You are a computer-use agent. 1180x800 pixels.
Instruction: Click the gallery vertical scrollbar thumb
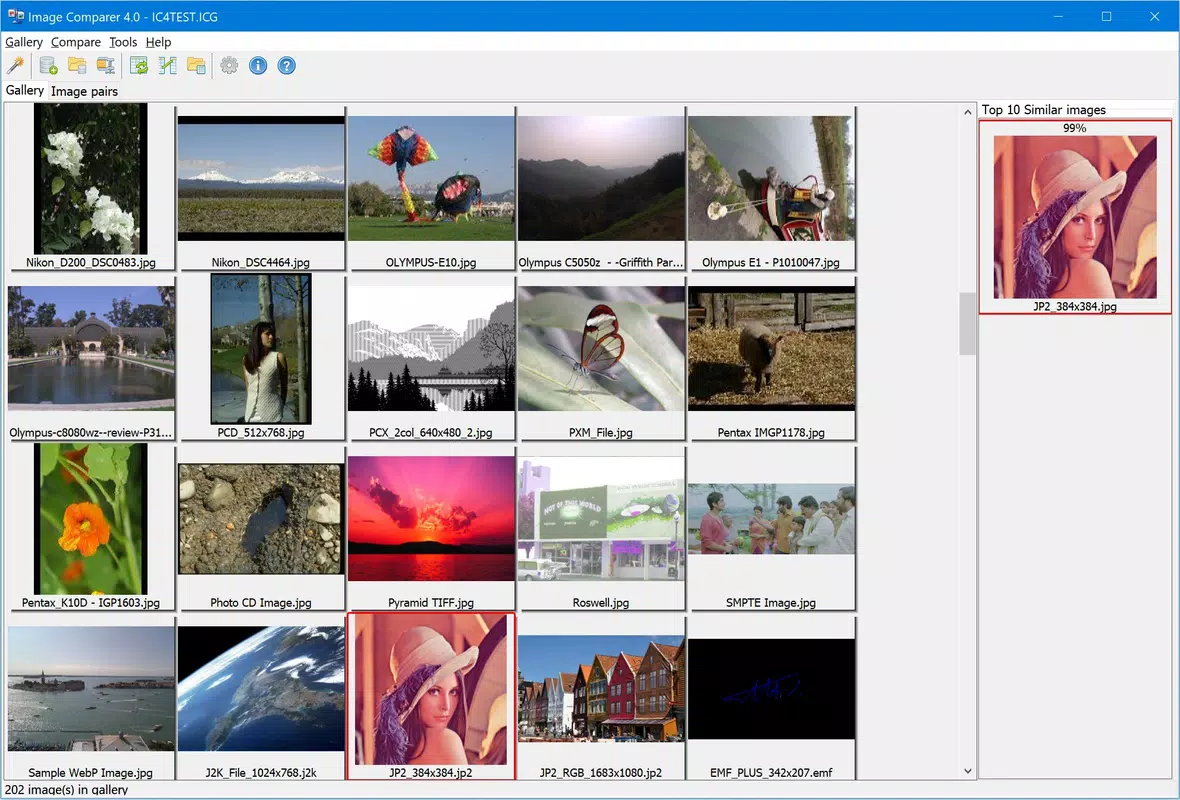[x=968, y=324]
